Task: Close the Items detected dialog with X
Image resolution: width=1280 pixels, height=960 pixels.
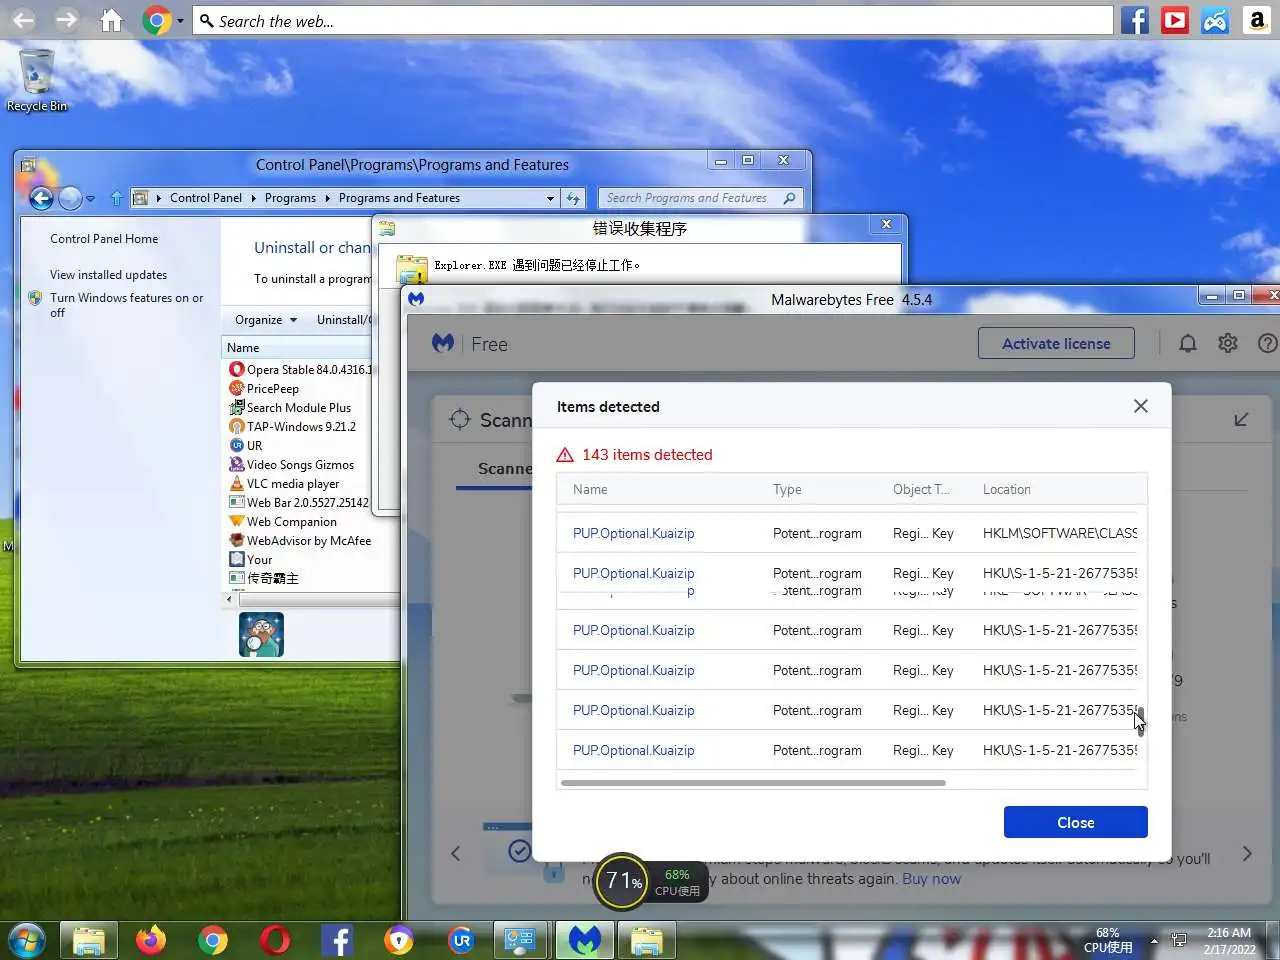Action: (x=1140, y=406)
